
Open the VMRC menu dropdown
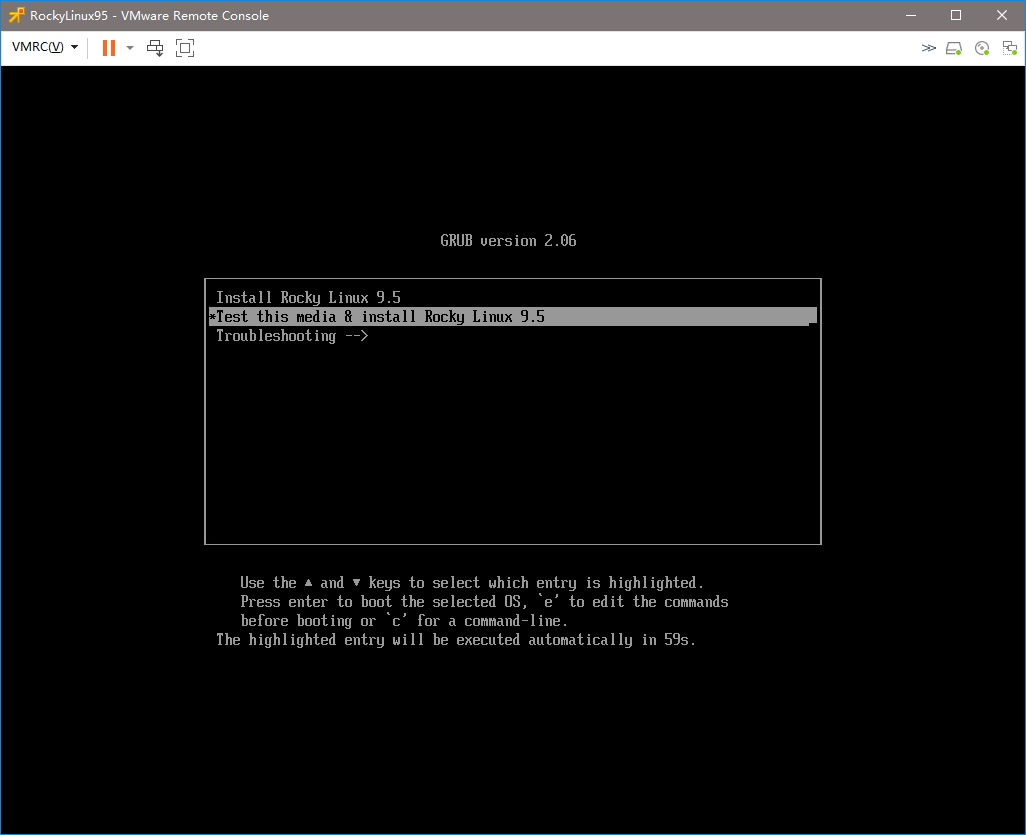point(44,47)
